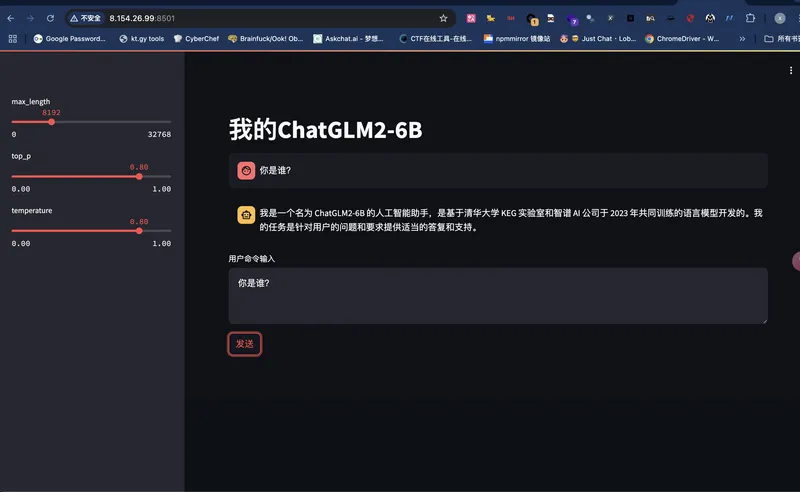Focus the 用户命令输入 text area
Viewport: 800px width, 492px height.
498,296
